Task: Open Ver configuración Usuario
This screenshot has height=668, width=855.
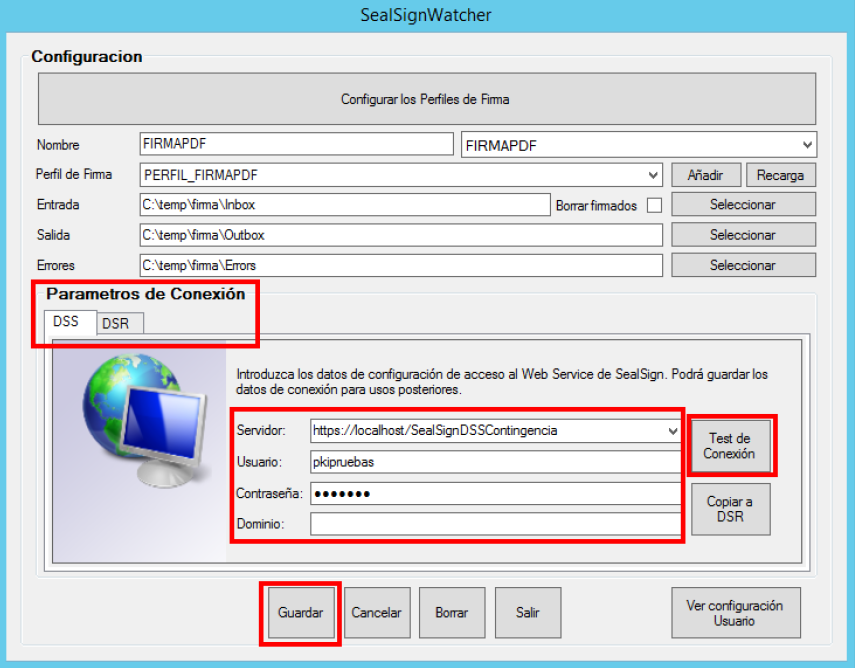Action: point(736,612)
